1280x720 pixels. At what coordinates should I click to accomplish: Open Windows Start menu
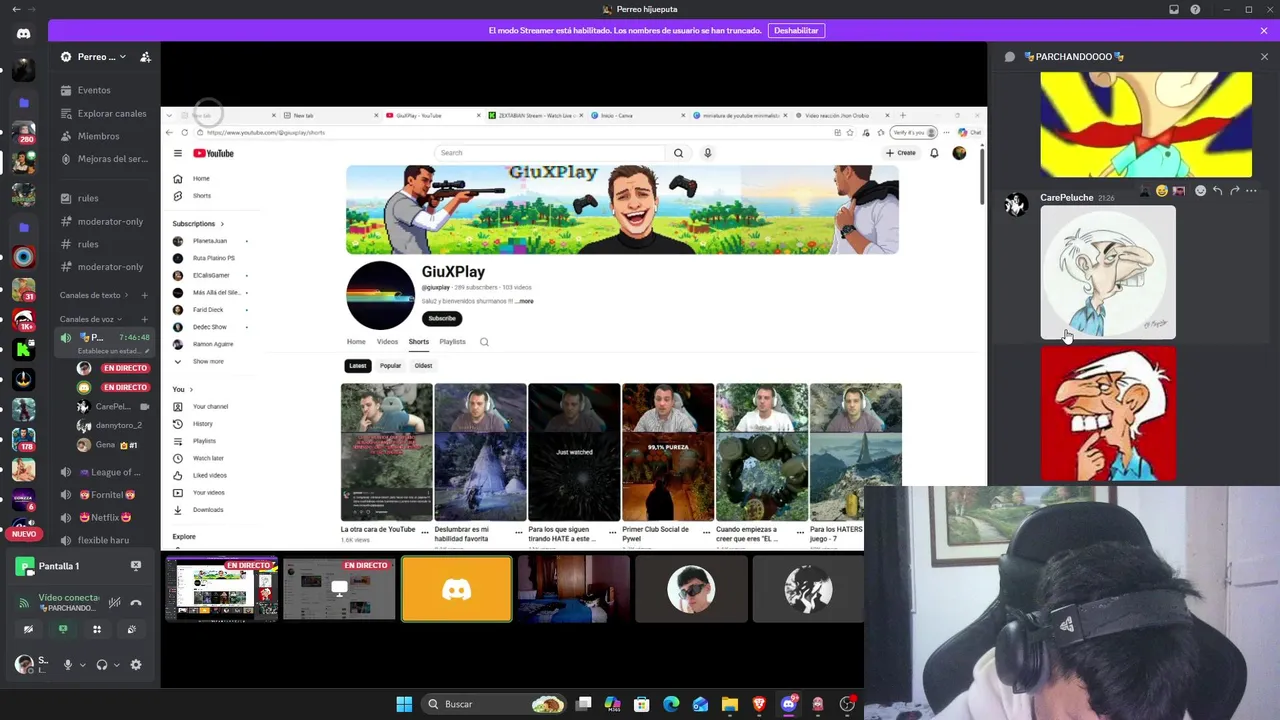tap(404, 704)
